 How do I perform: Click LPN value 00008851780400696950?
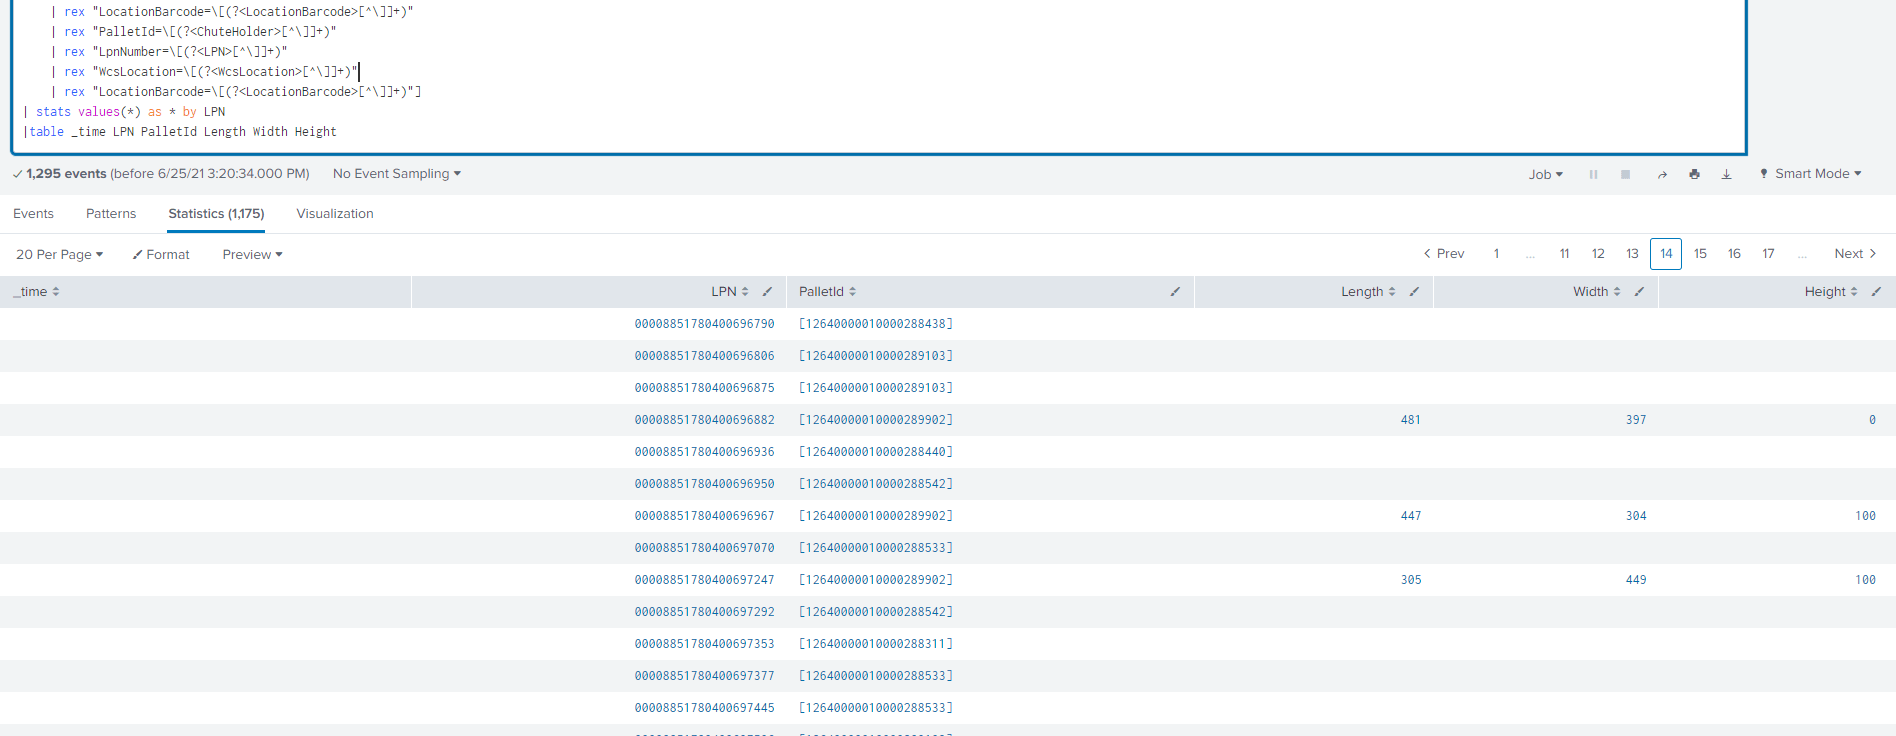pyautogui.click(x=704, y=484)
